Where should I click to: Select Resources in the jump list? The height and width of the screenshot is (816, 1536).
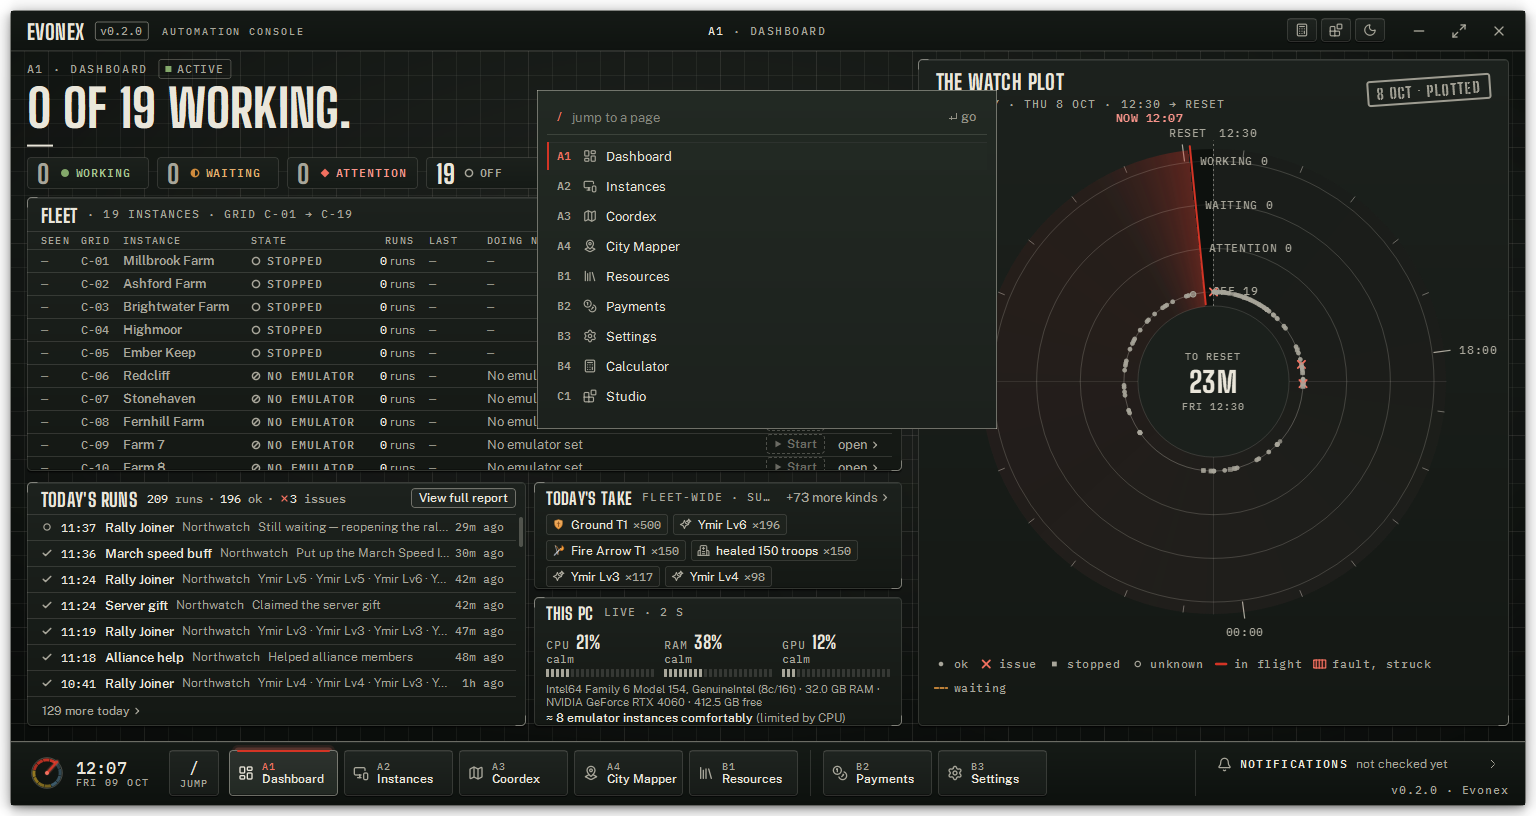coord(768,276)
